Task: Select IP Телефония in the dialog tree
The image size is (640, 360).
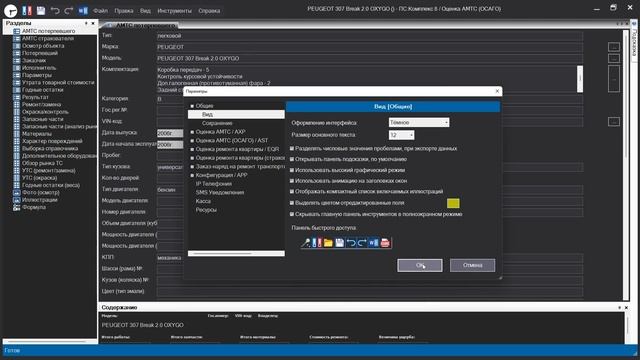Action: tap(214, 184)
